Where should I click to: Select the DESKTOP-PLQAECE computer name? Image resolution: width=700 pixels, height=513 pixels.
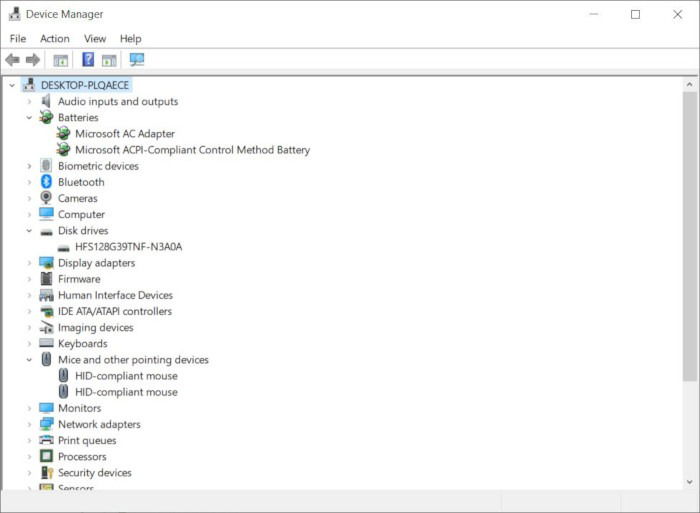85,85
